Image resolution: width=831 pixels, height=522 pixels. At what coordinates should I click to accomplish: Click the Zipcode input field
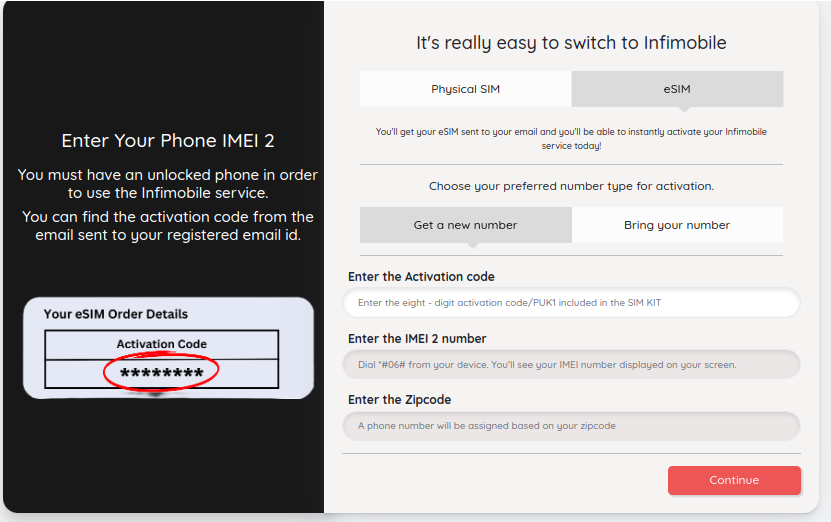tap(571, 426)
